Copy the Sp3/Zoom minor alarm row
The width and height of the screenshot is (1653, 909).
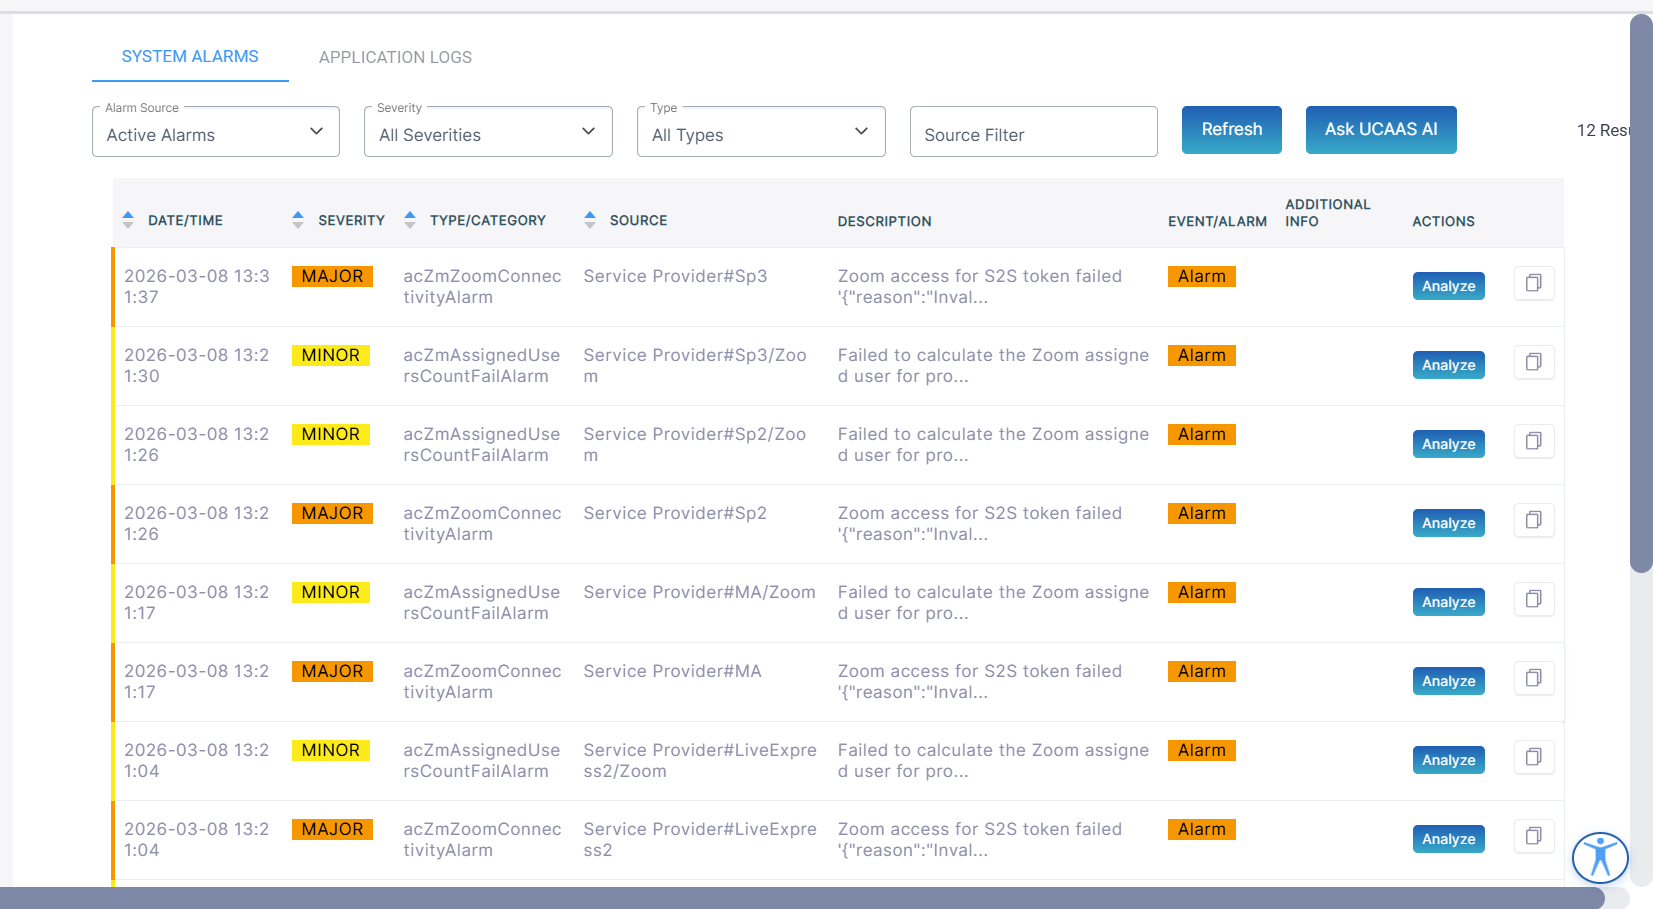coord(1533,362)
